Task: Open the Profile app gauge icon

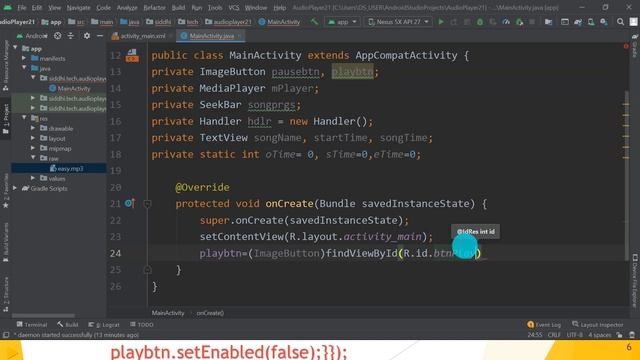Action: pyautogui.click(x=506, y=22)
